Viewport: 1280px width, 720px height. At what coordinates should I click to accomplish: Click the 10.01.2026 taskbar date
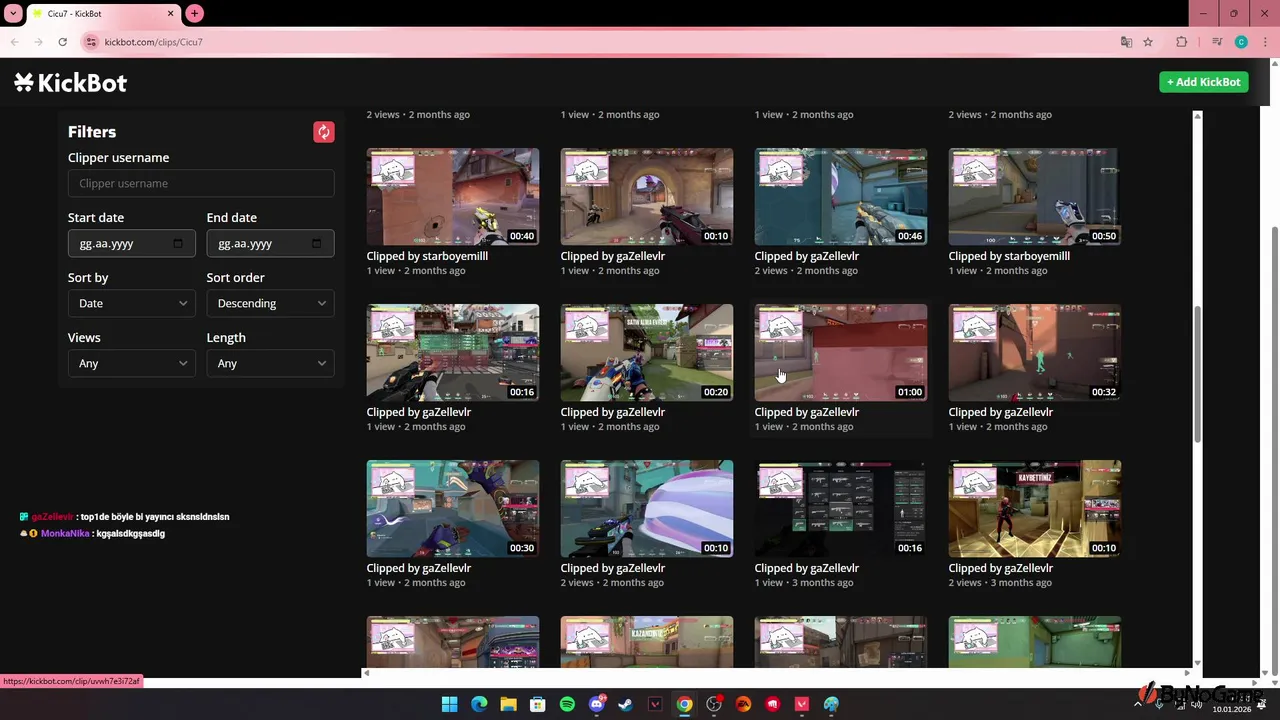tap(1231, 709)
